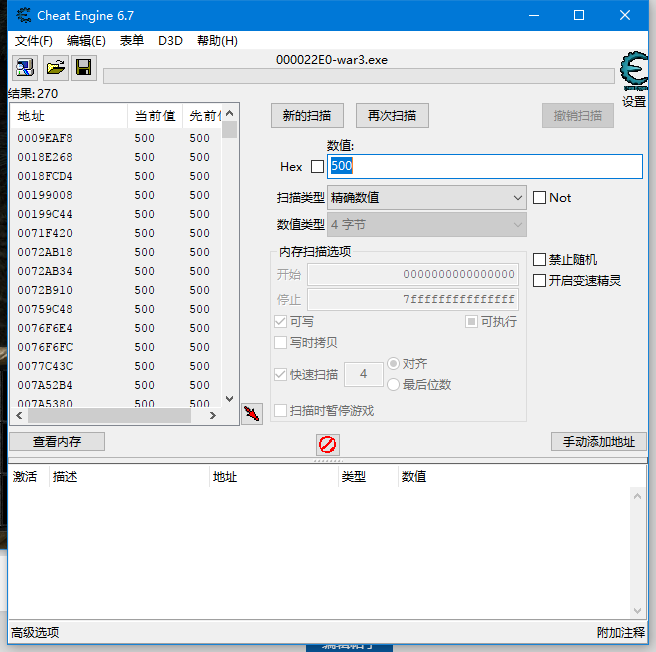Click 高级选项 at the bottom
656x652 pixels.
coord(35,632)
